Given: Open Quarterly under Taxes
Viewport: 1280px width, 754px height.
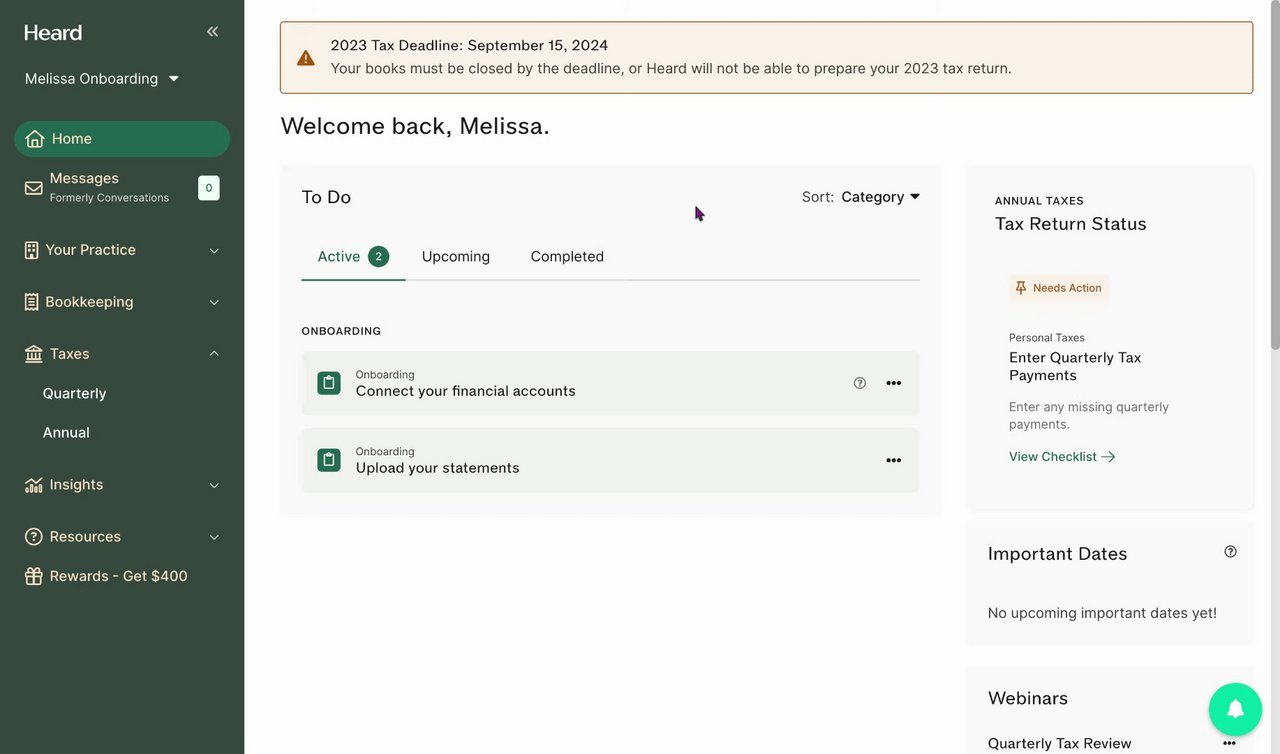Looking at the screenshot, I should tap(74, 394).
